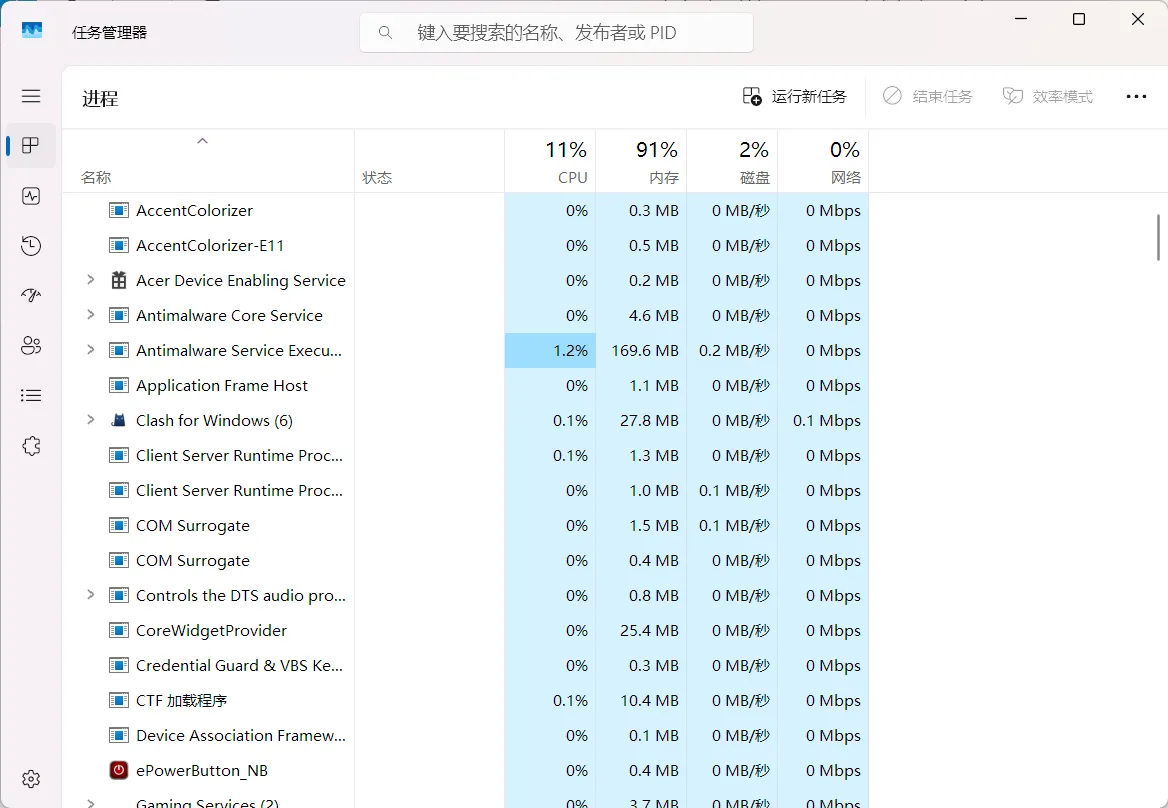
Task: Click the three-dot more options button
Action: click(1136, 97)
